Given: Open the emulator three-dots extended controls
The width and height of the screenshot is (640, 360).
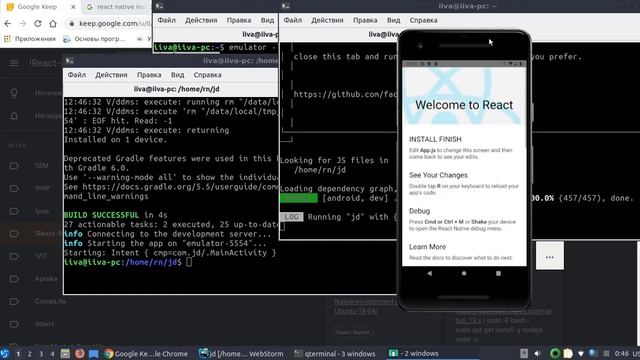Looking at the screenshot, I should point(550,257).
